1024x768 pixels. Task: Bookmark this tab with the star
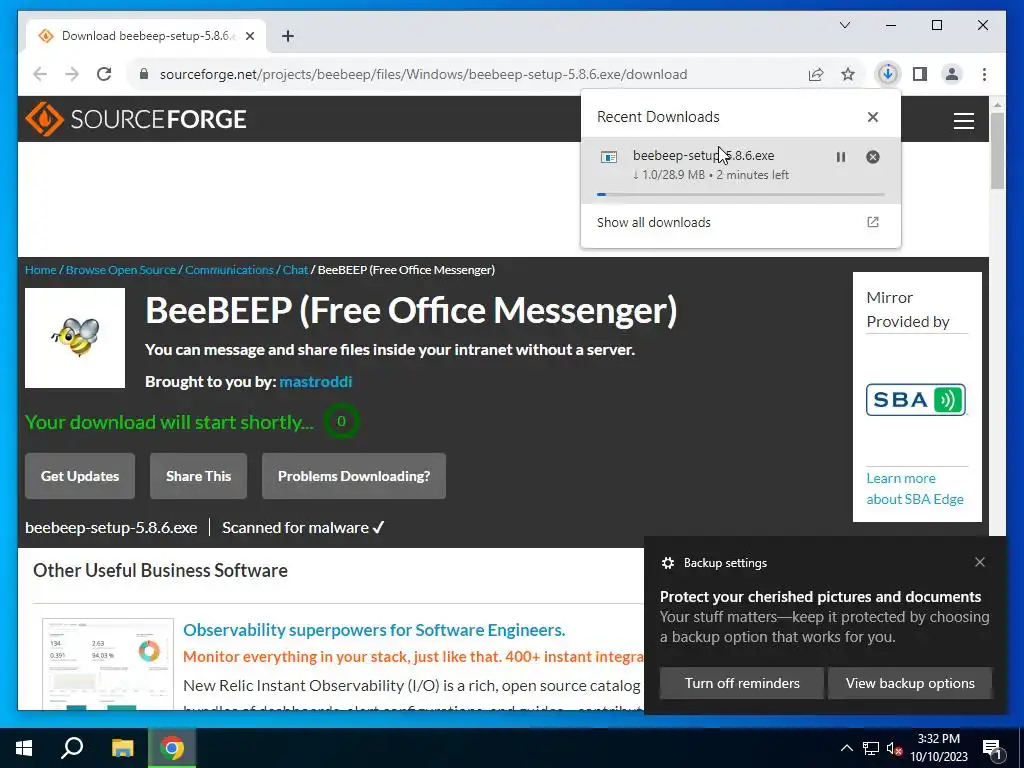(848, 74)
